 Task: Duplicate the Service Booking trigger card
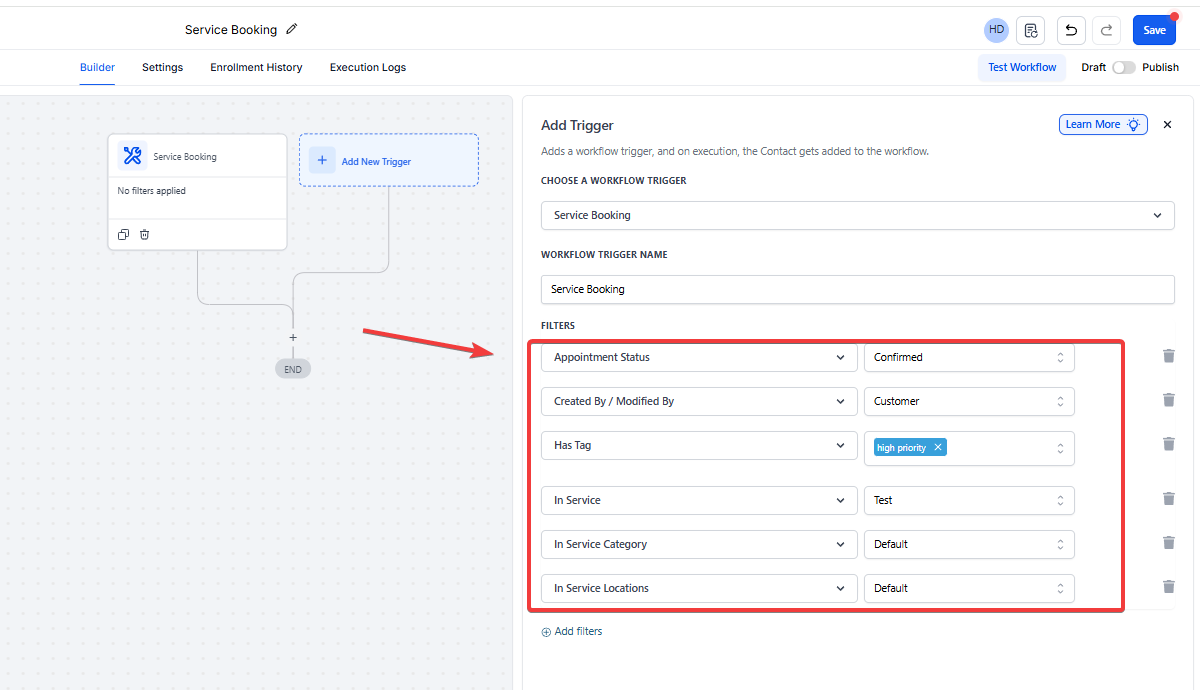123,235
